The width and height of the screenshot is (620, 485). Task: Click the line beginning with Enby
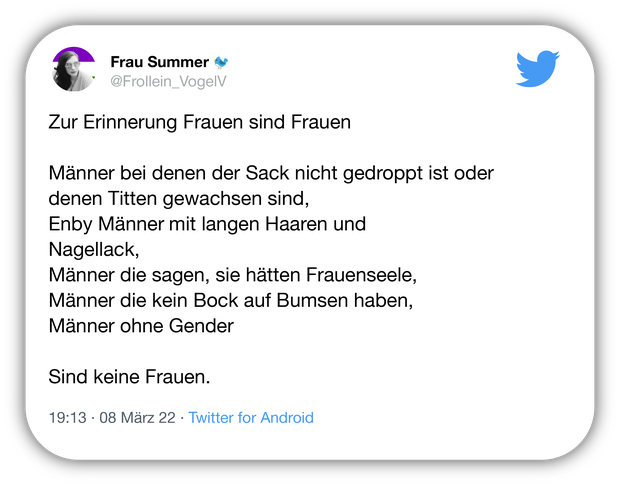(207, 224)
